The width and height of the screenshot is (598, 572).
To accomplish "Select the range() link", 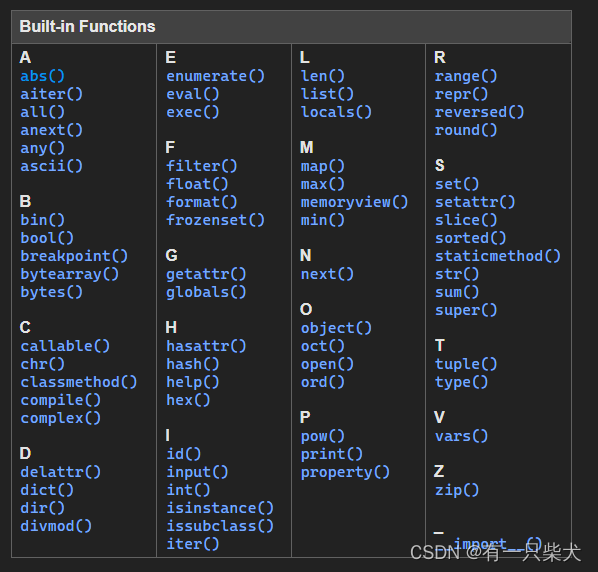I will (466, 76).
